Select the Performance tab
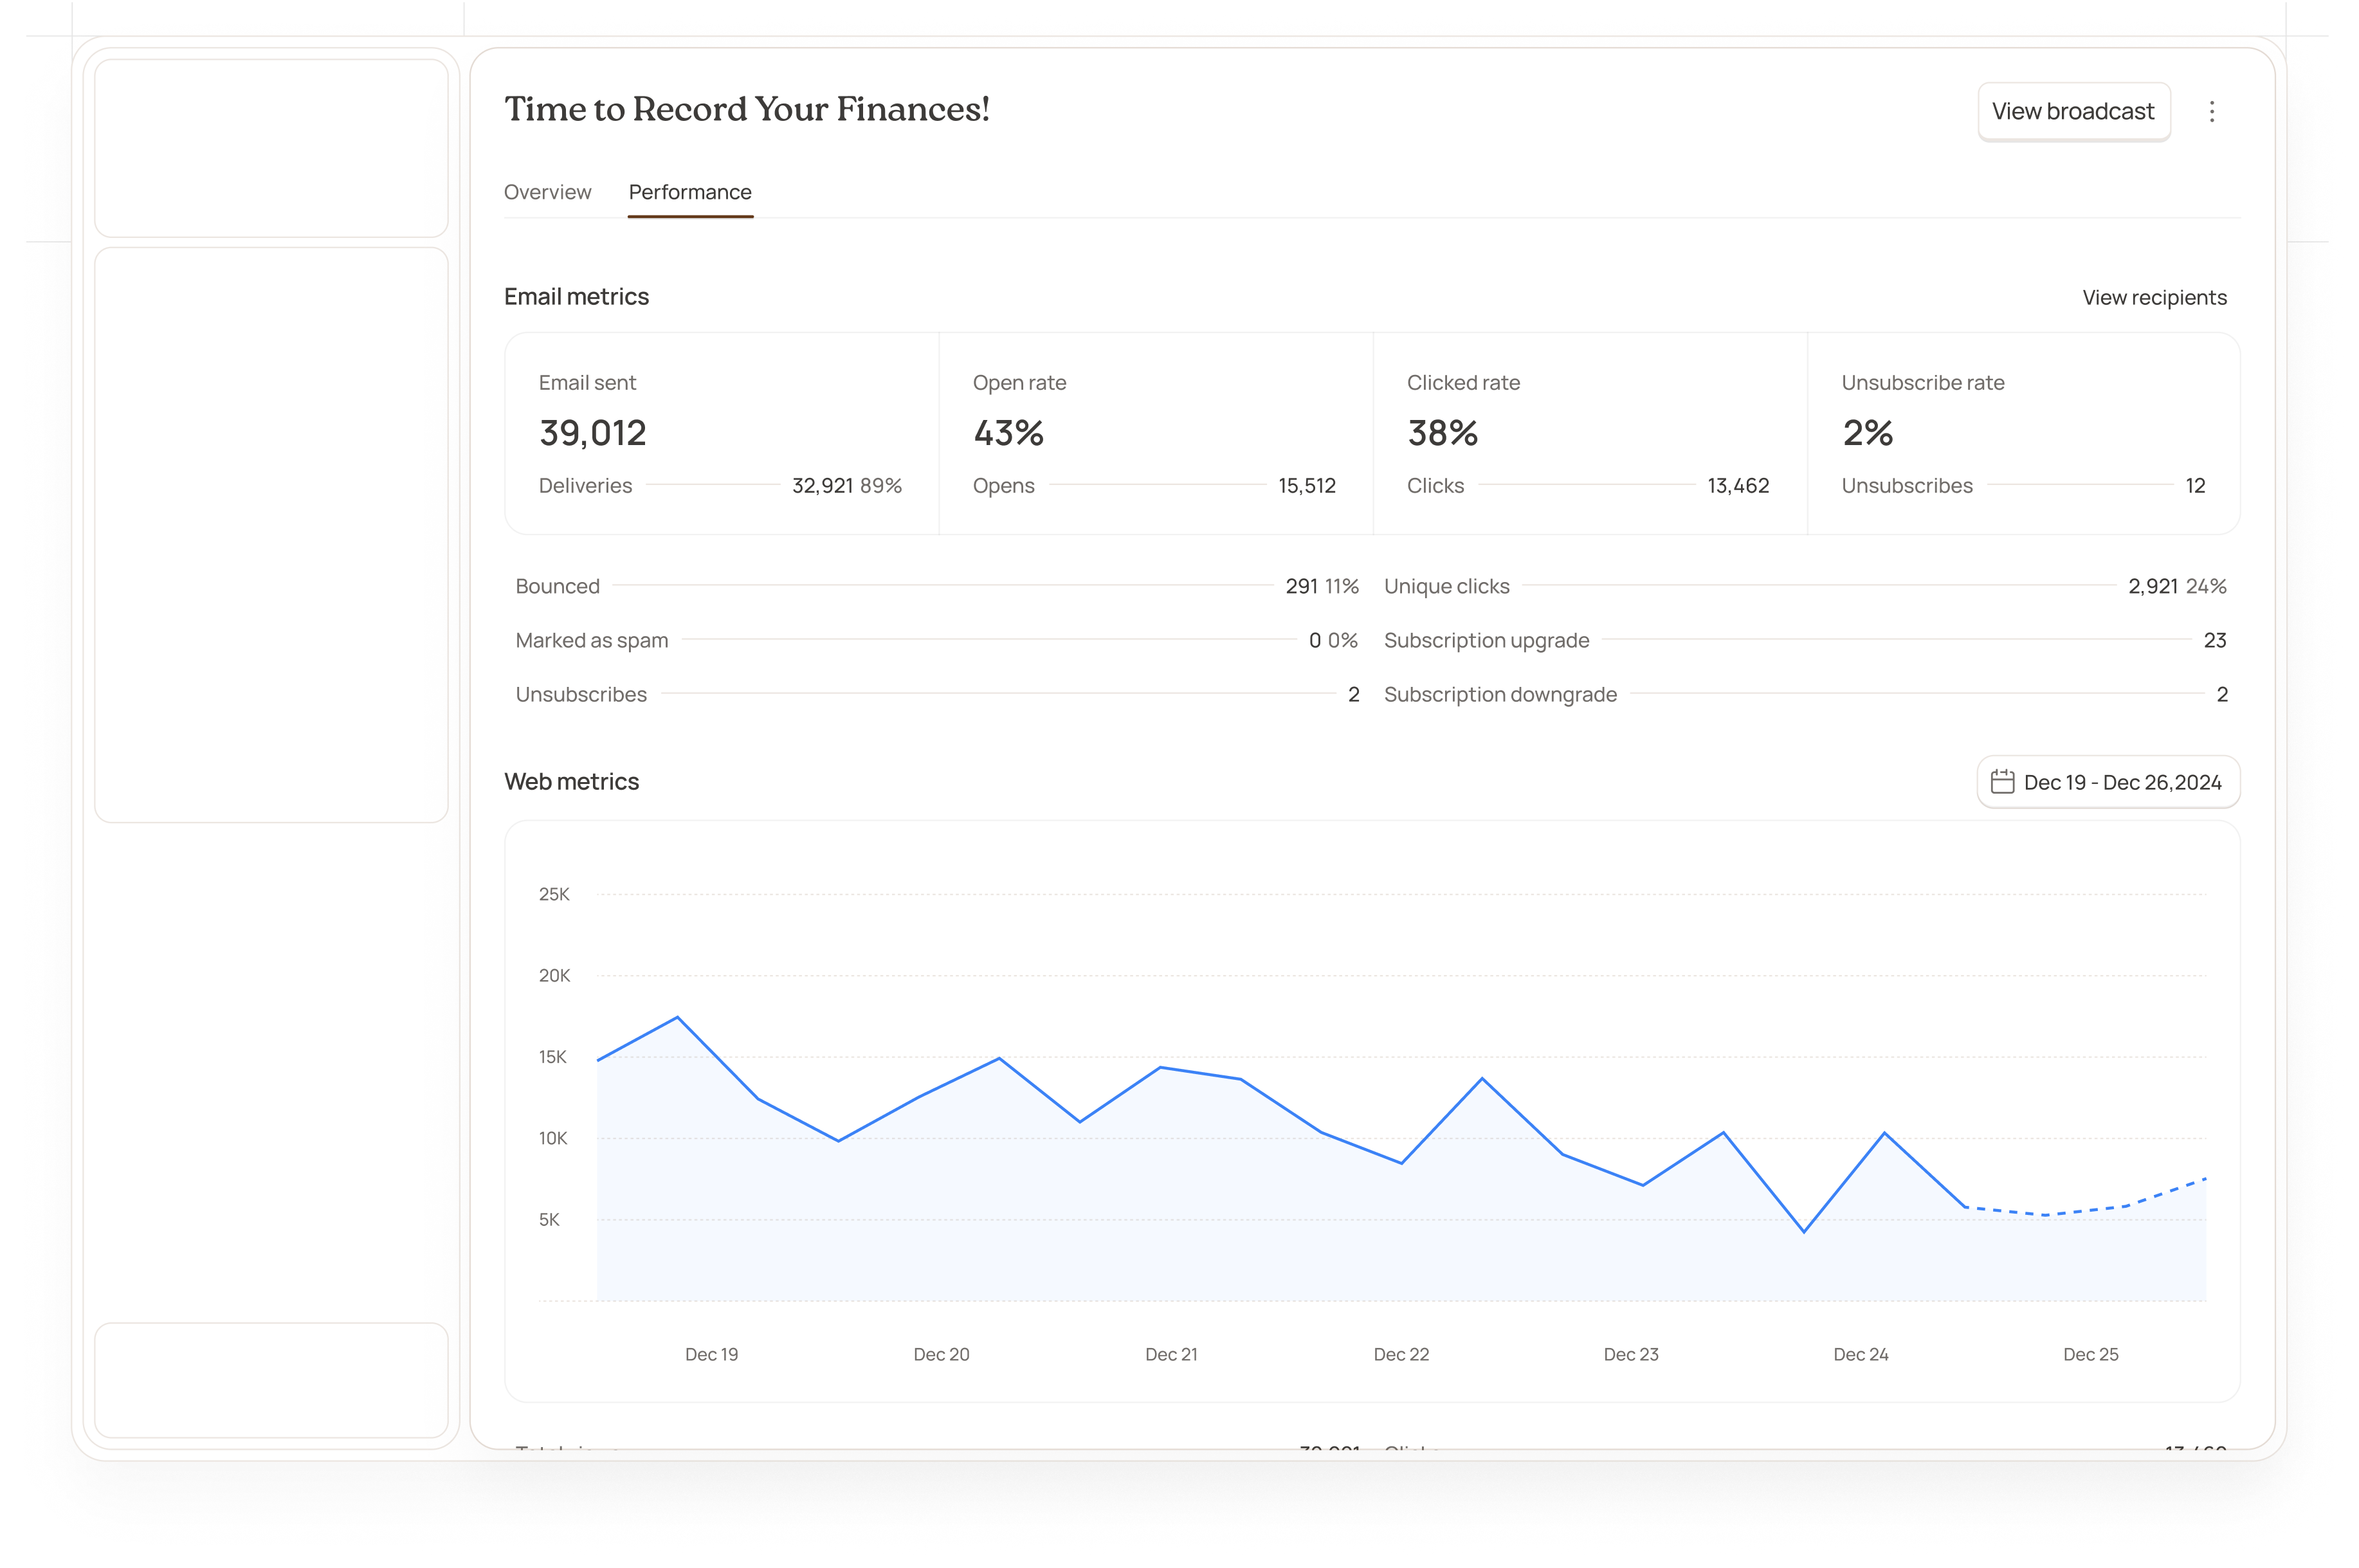The width and height of the screenshot is (2359, 1568). coord(690,192)
